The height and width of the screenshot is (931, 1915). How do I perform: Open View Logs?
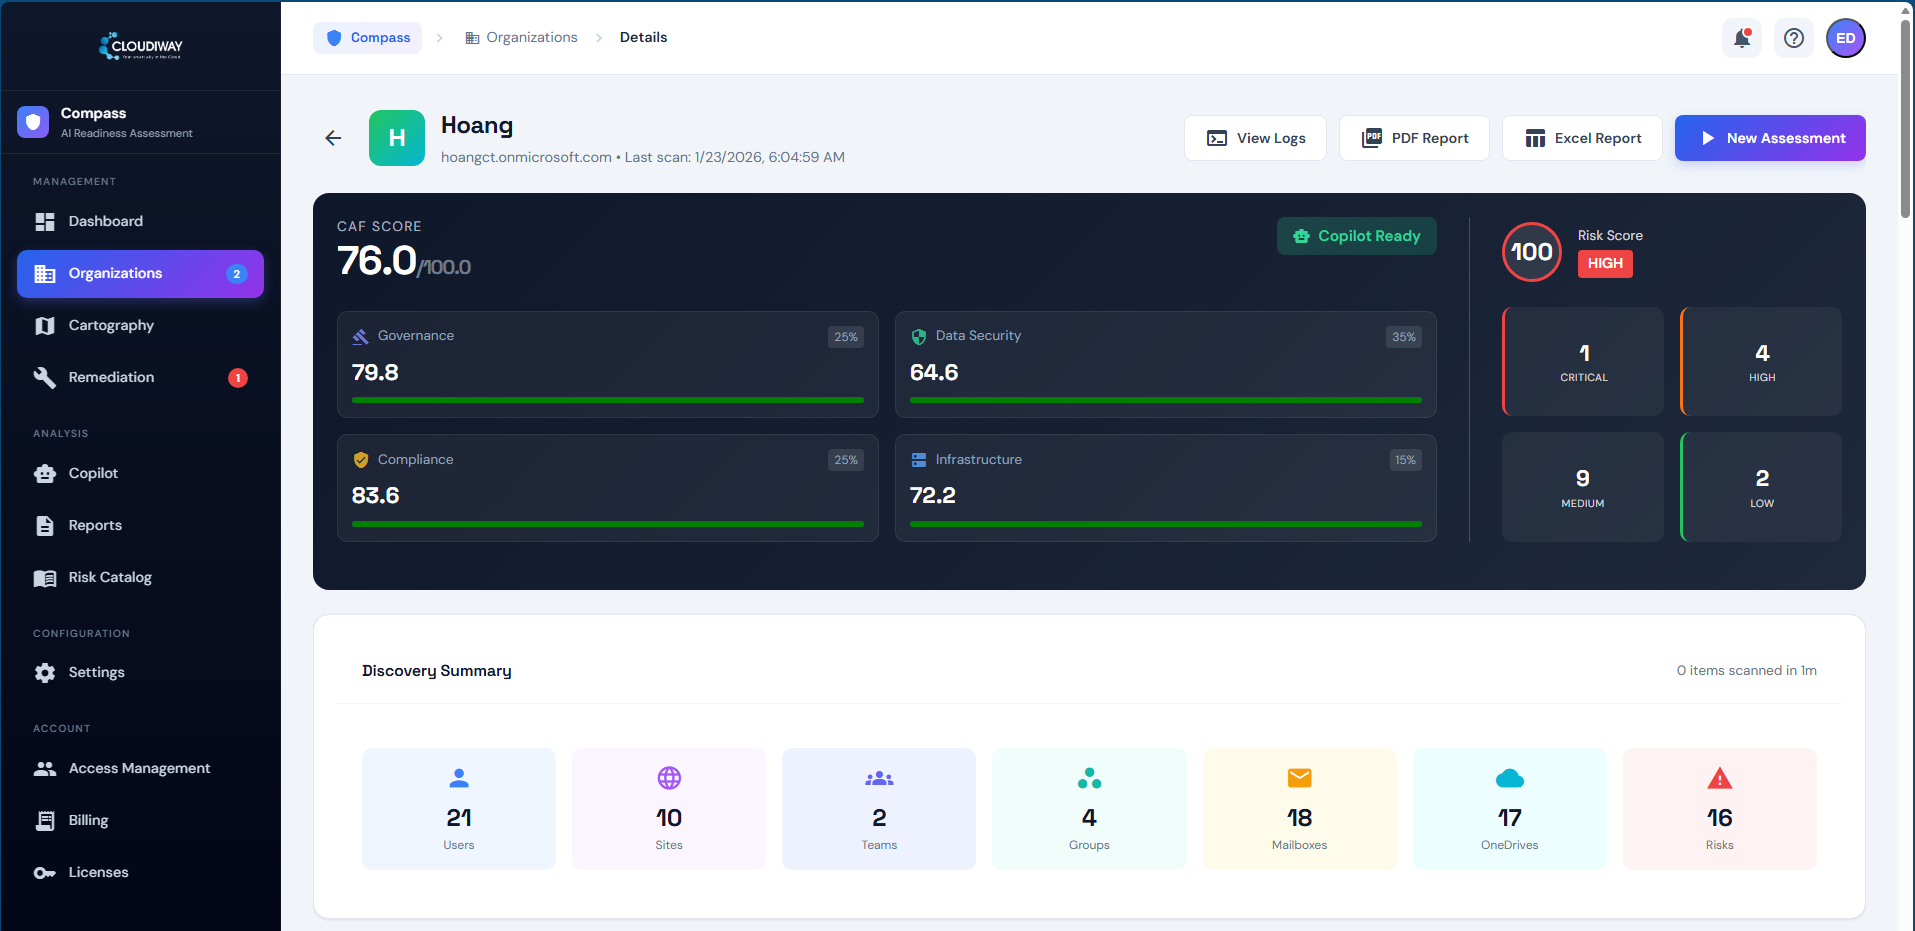click(1255, 138)
